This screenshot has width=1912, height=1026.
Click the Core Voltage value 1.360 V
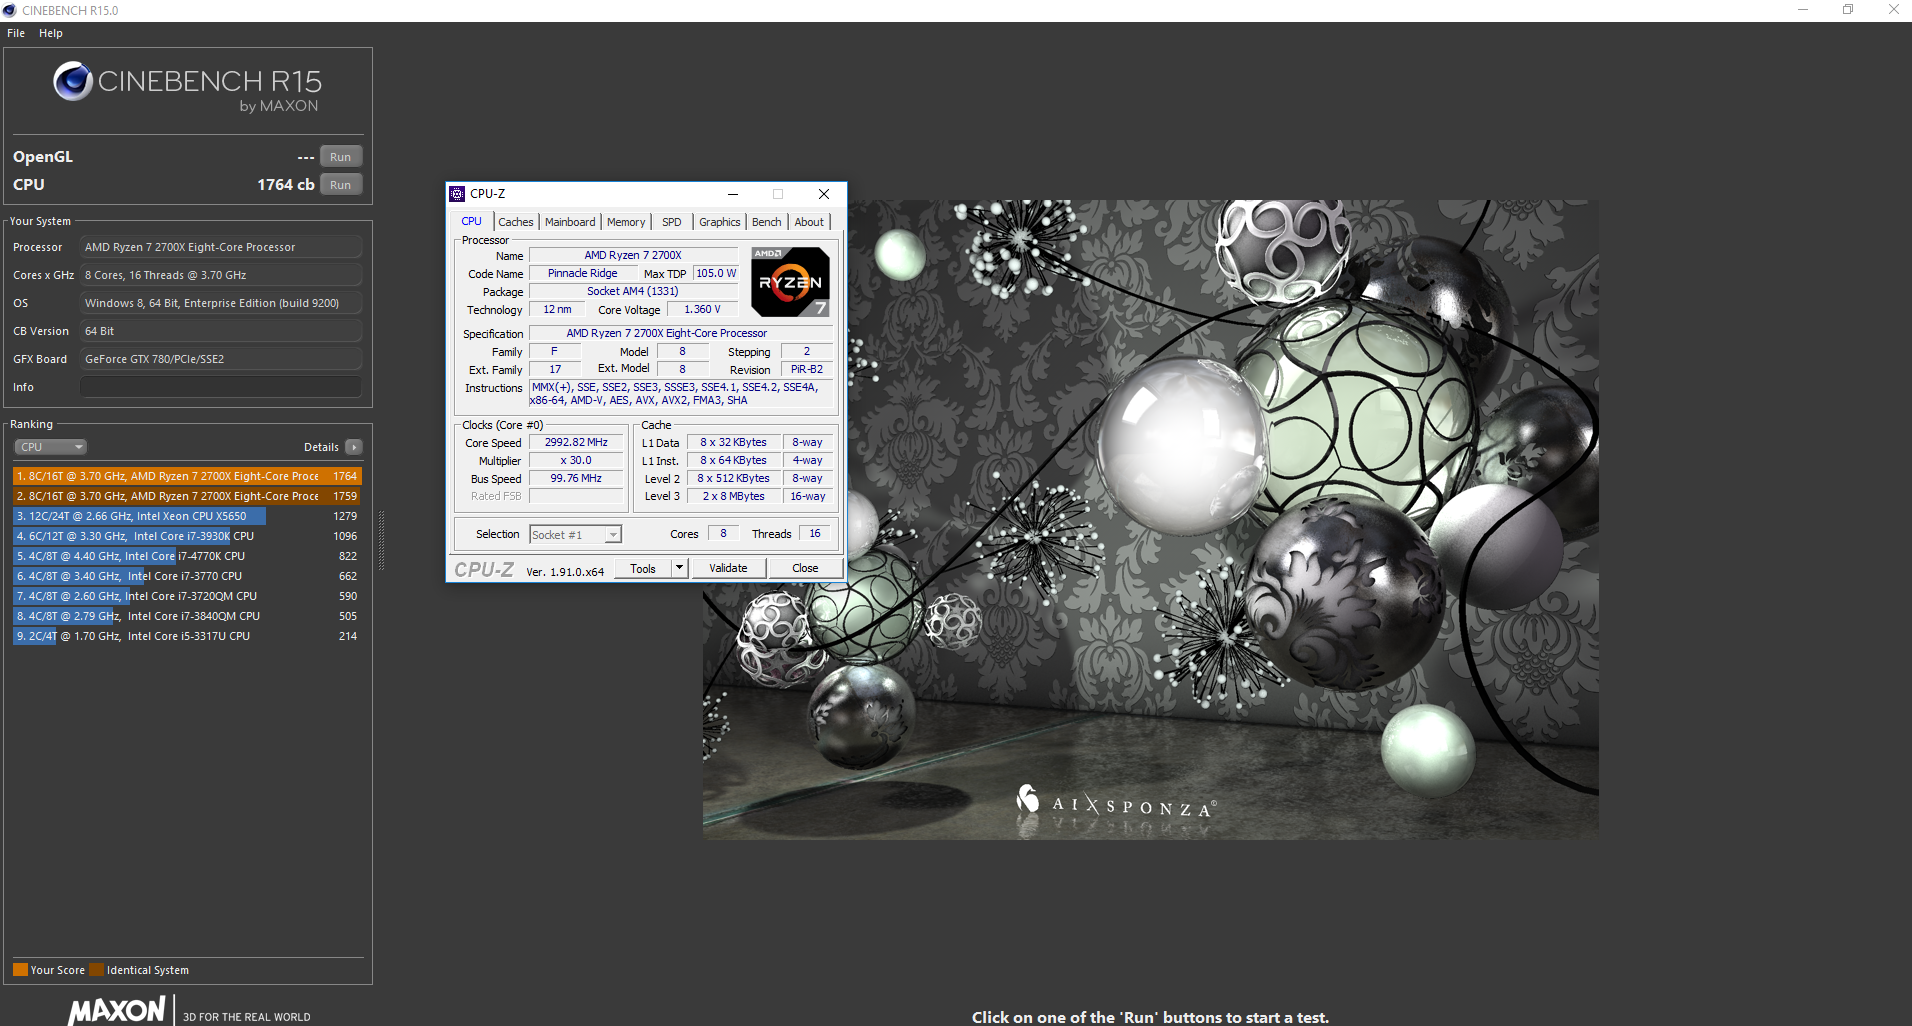(702, 309)
